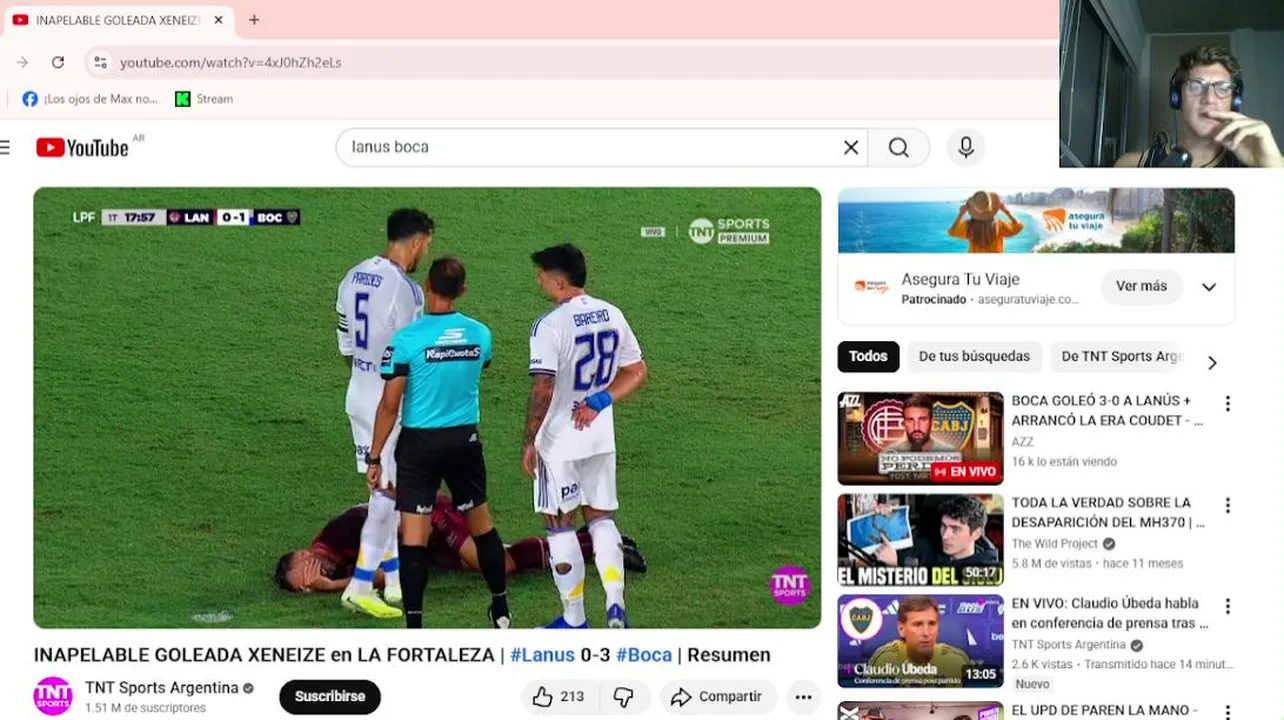Click the 16 k lo están viendo text
This screenshot has width=1284, height=720.
click(1064, 462)
